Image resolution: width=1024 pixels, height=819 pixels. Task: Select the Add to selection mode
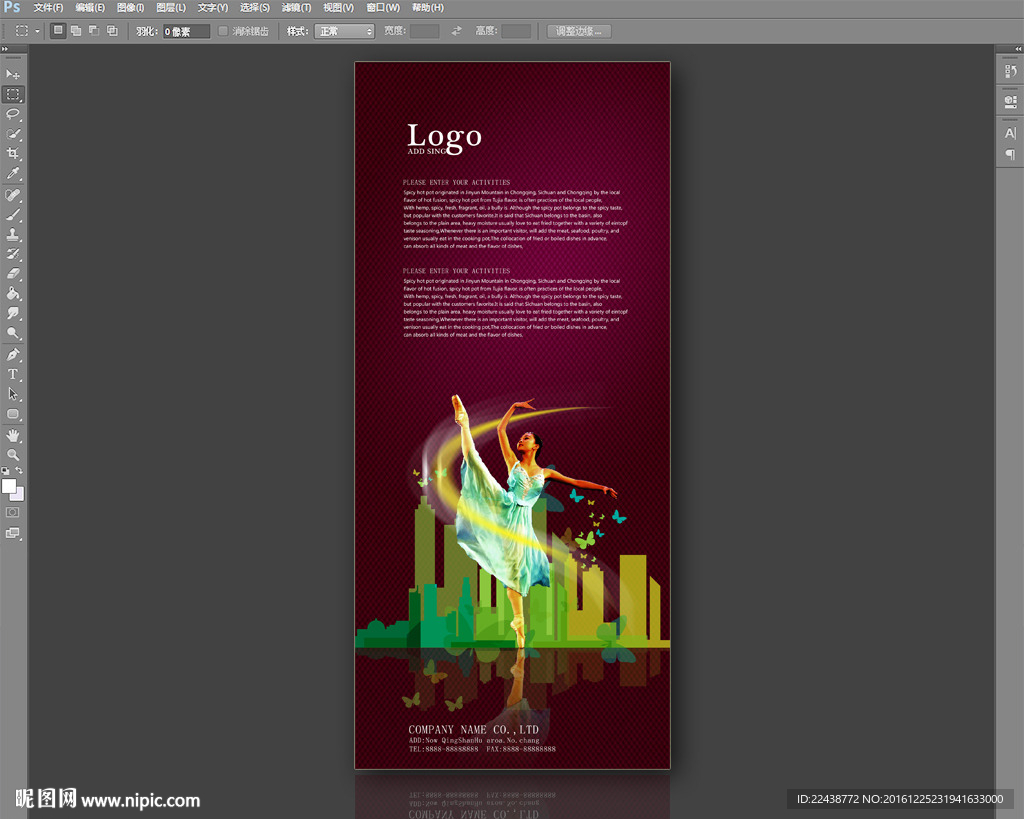click(x=76, y=31)
